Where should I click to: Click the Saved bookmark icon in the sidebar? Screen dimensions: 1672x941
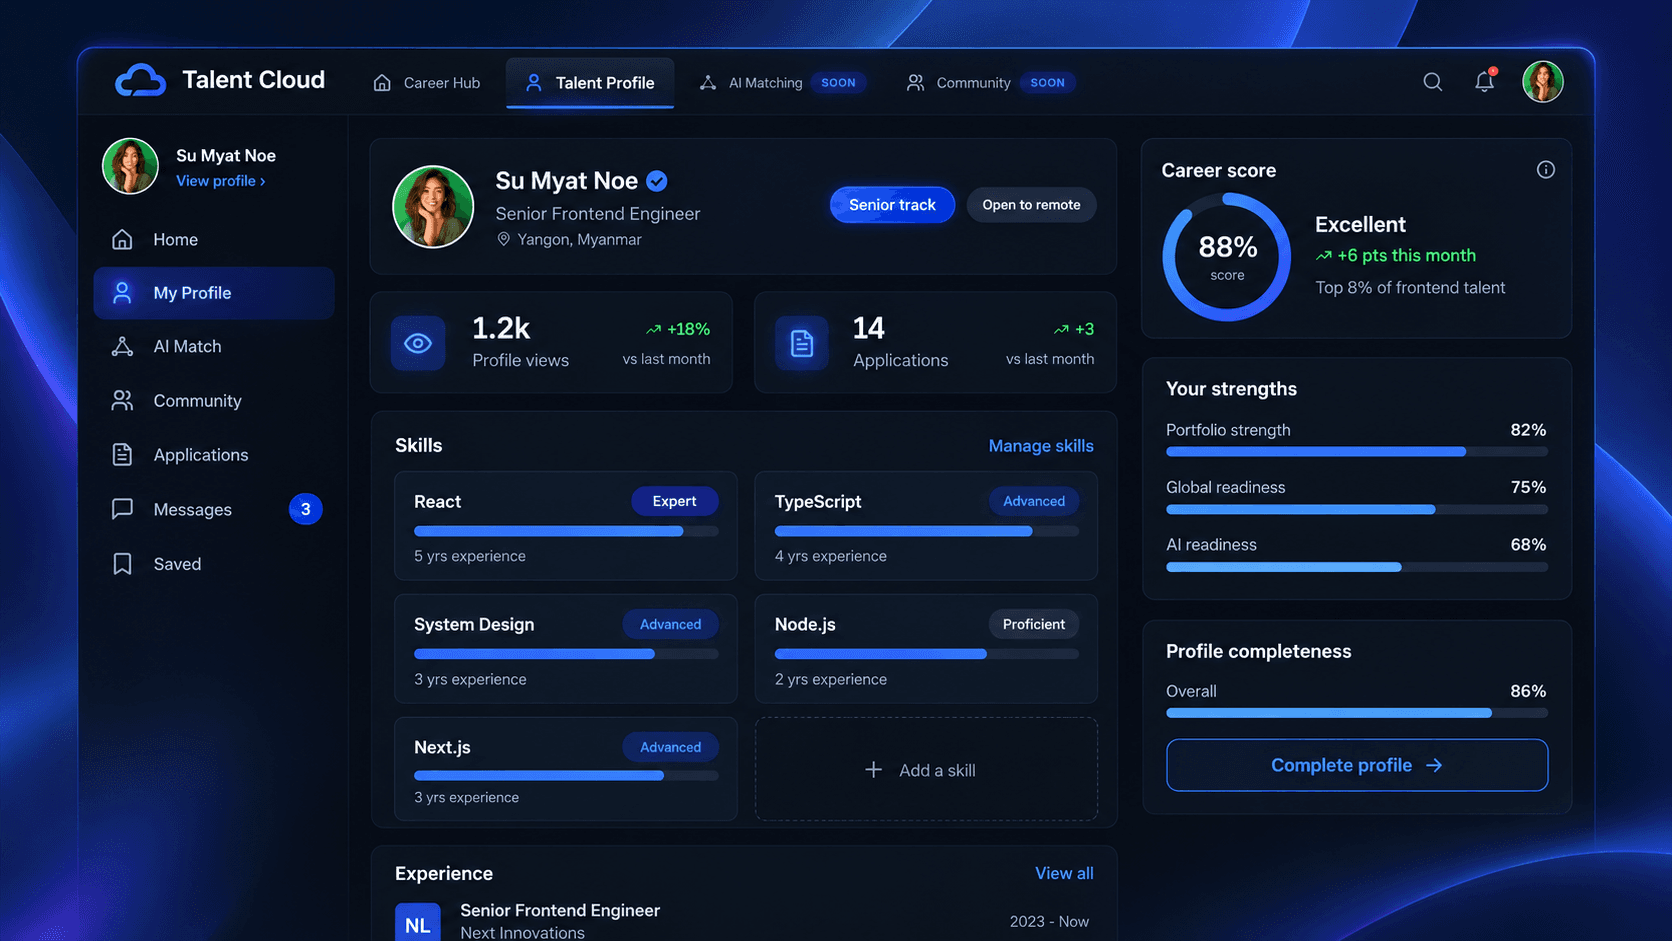[122, 564]
